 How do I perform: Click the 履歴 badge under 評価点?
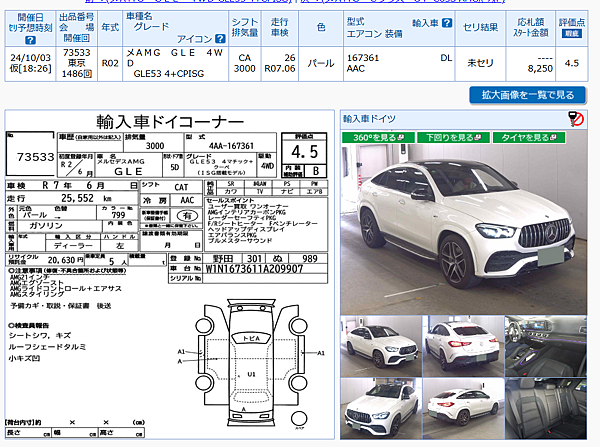572,33
